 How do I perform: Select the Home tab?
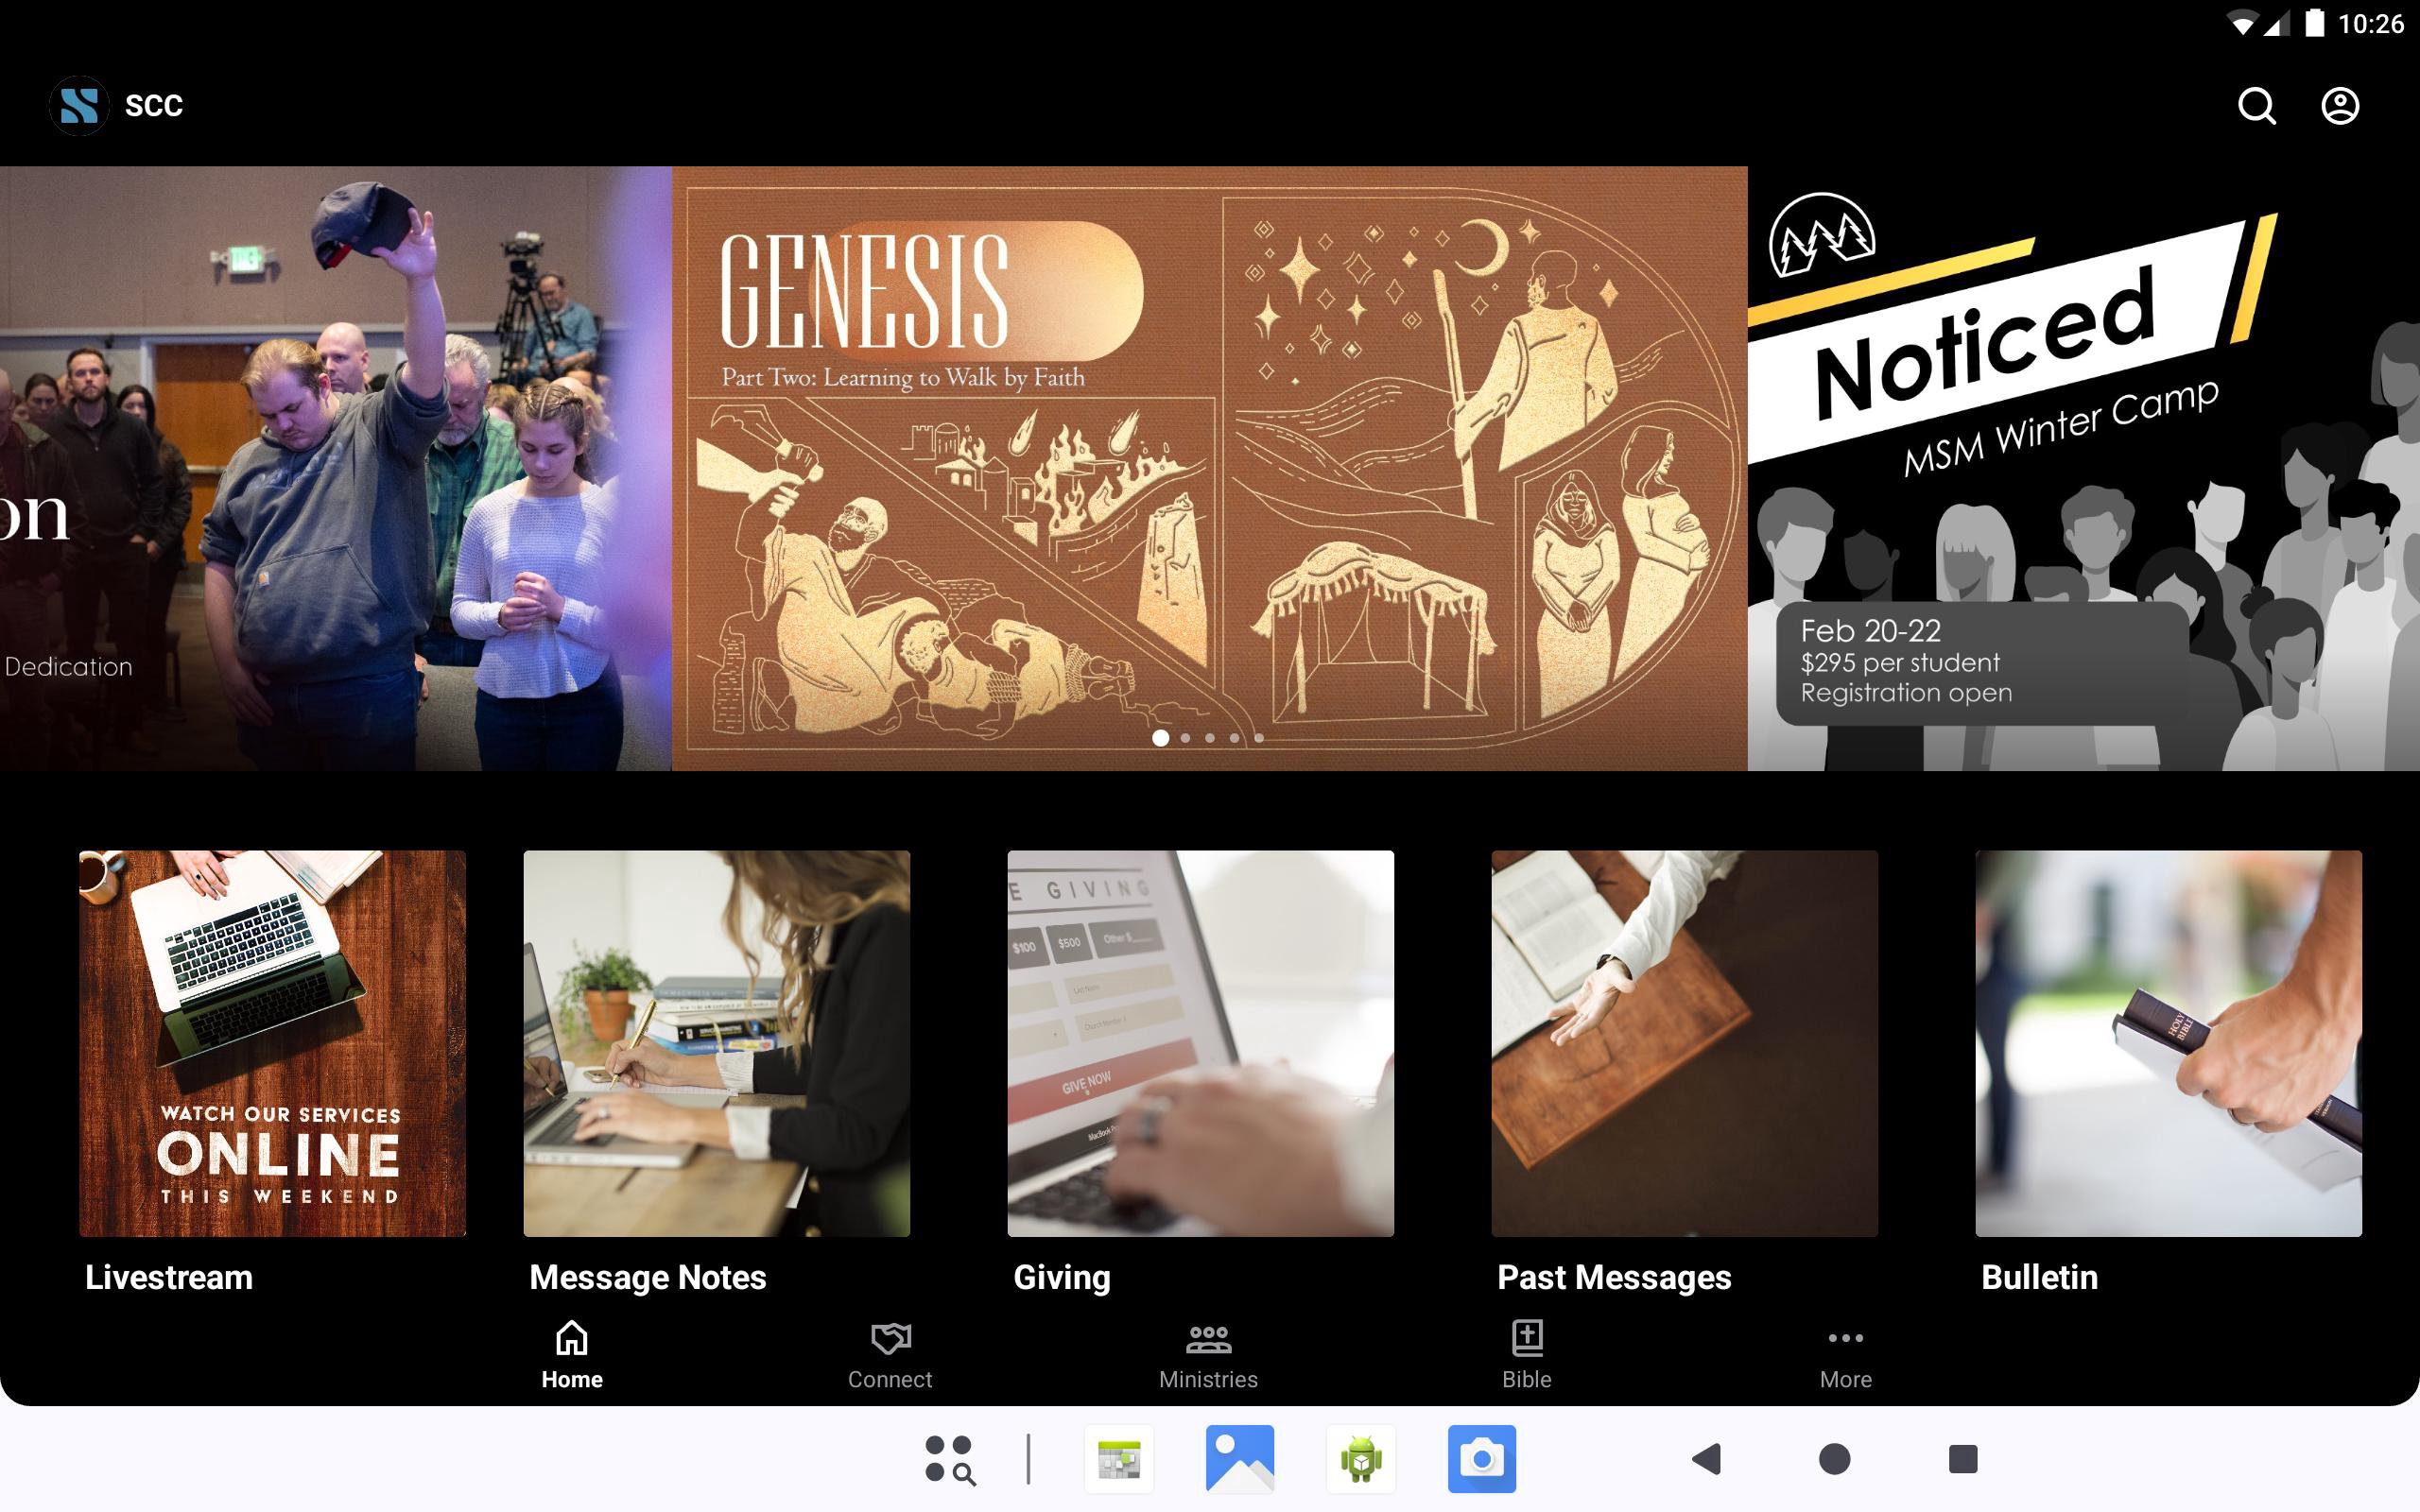pos(572,1355)
